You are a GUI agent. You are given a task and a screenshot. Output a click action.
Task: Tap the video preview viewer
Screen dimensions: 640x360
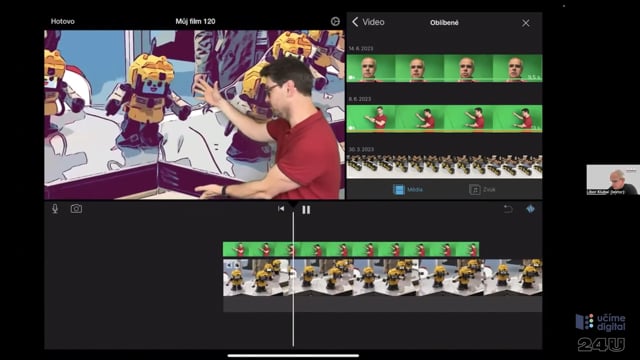click(194, 115)
